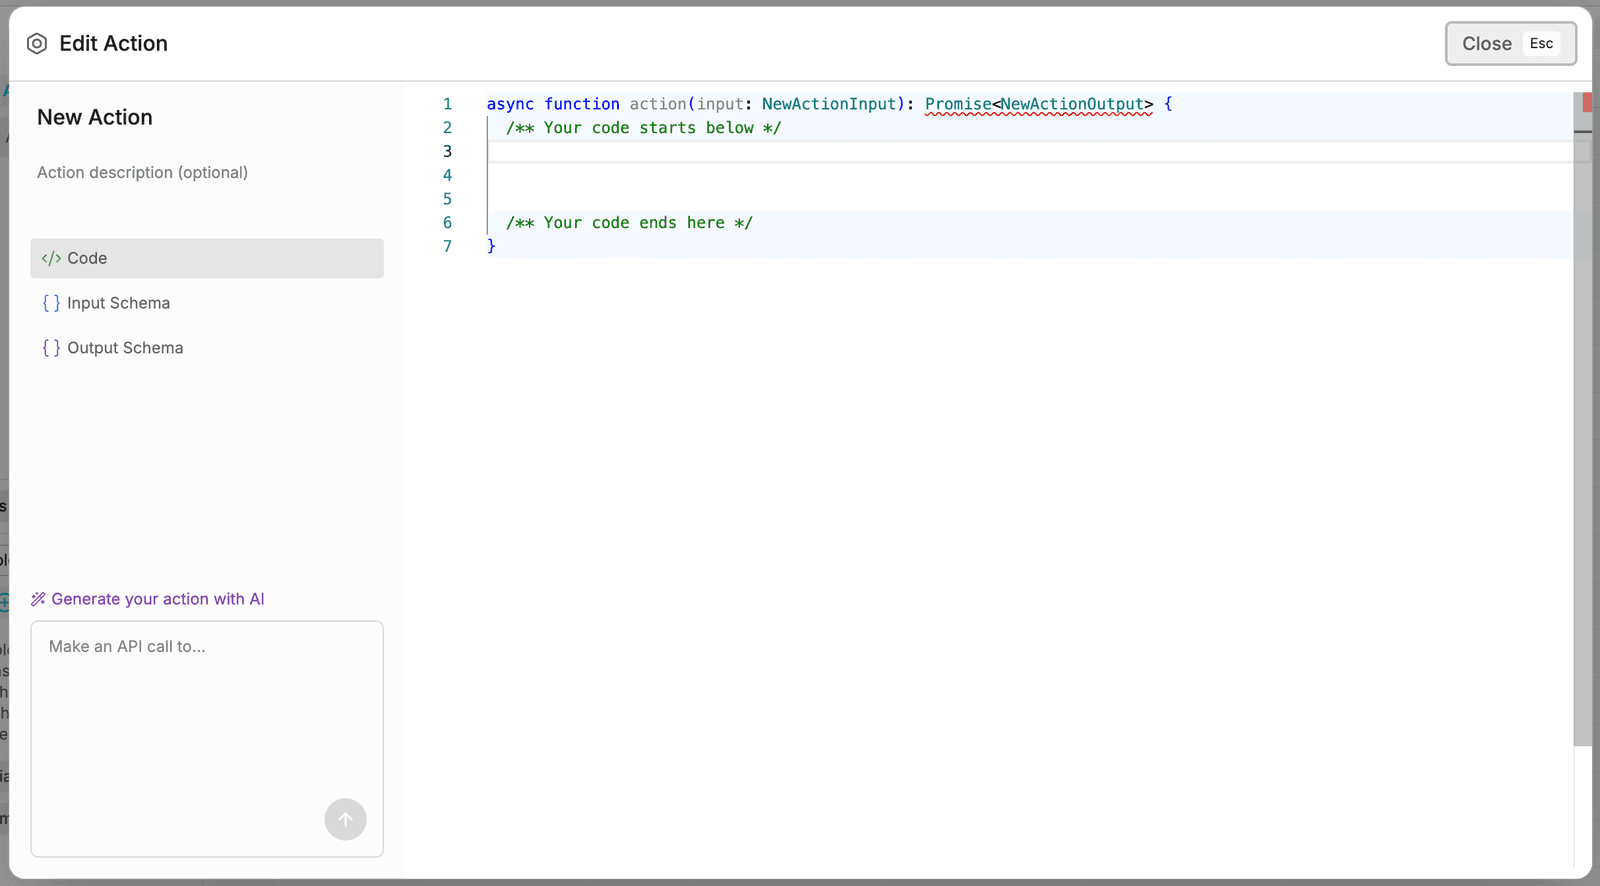Viewport: 1600px width, 886px height.
Task: Click the Action description optional field
Action: (142, 172)
